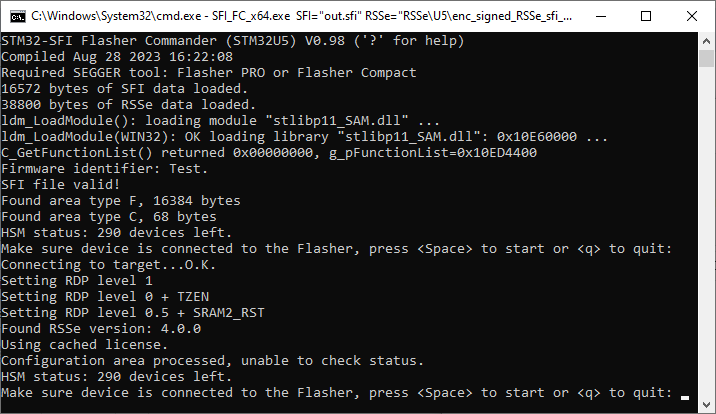
Task: Click the first 'HSM status: 290 devices left' line
Action: (x=116, y=233)
